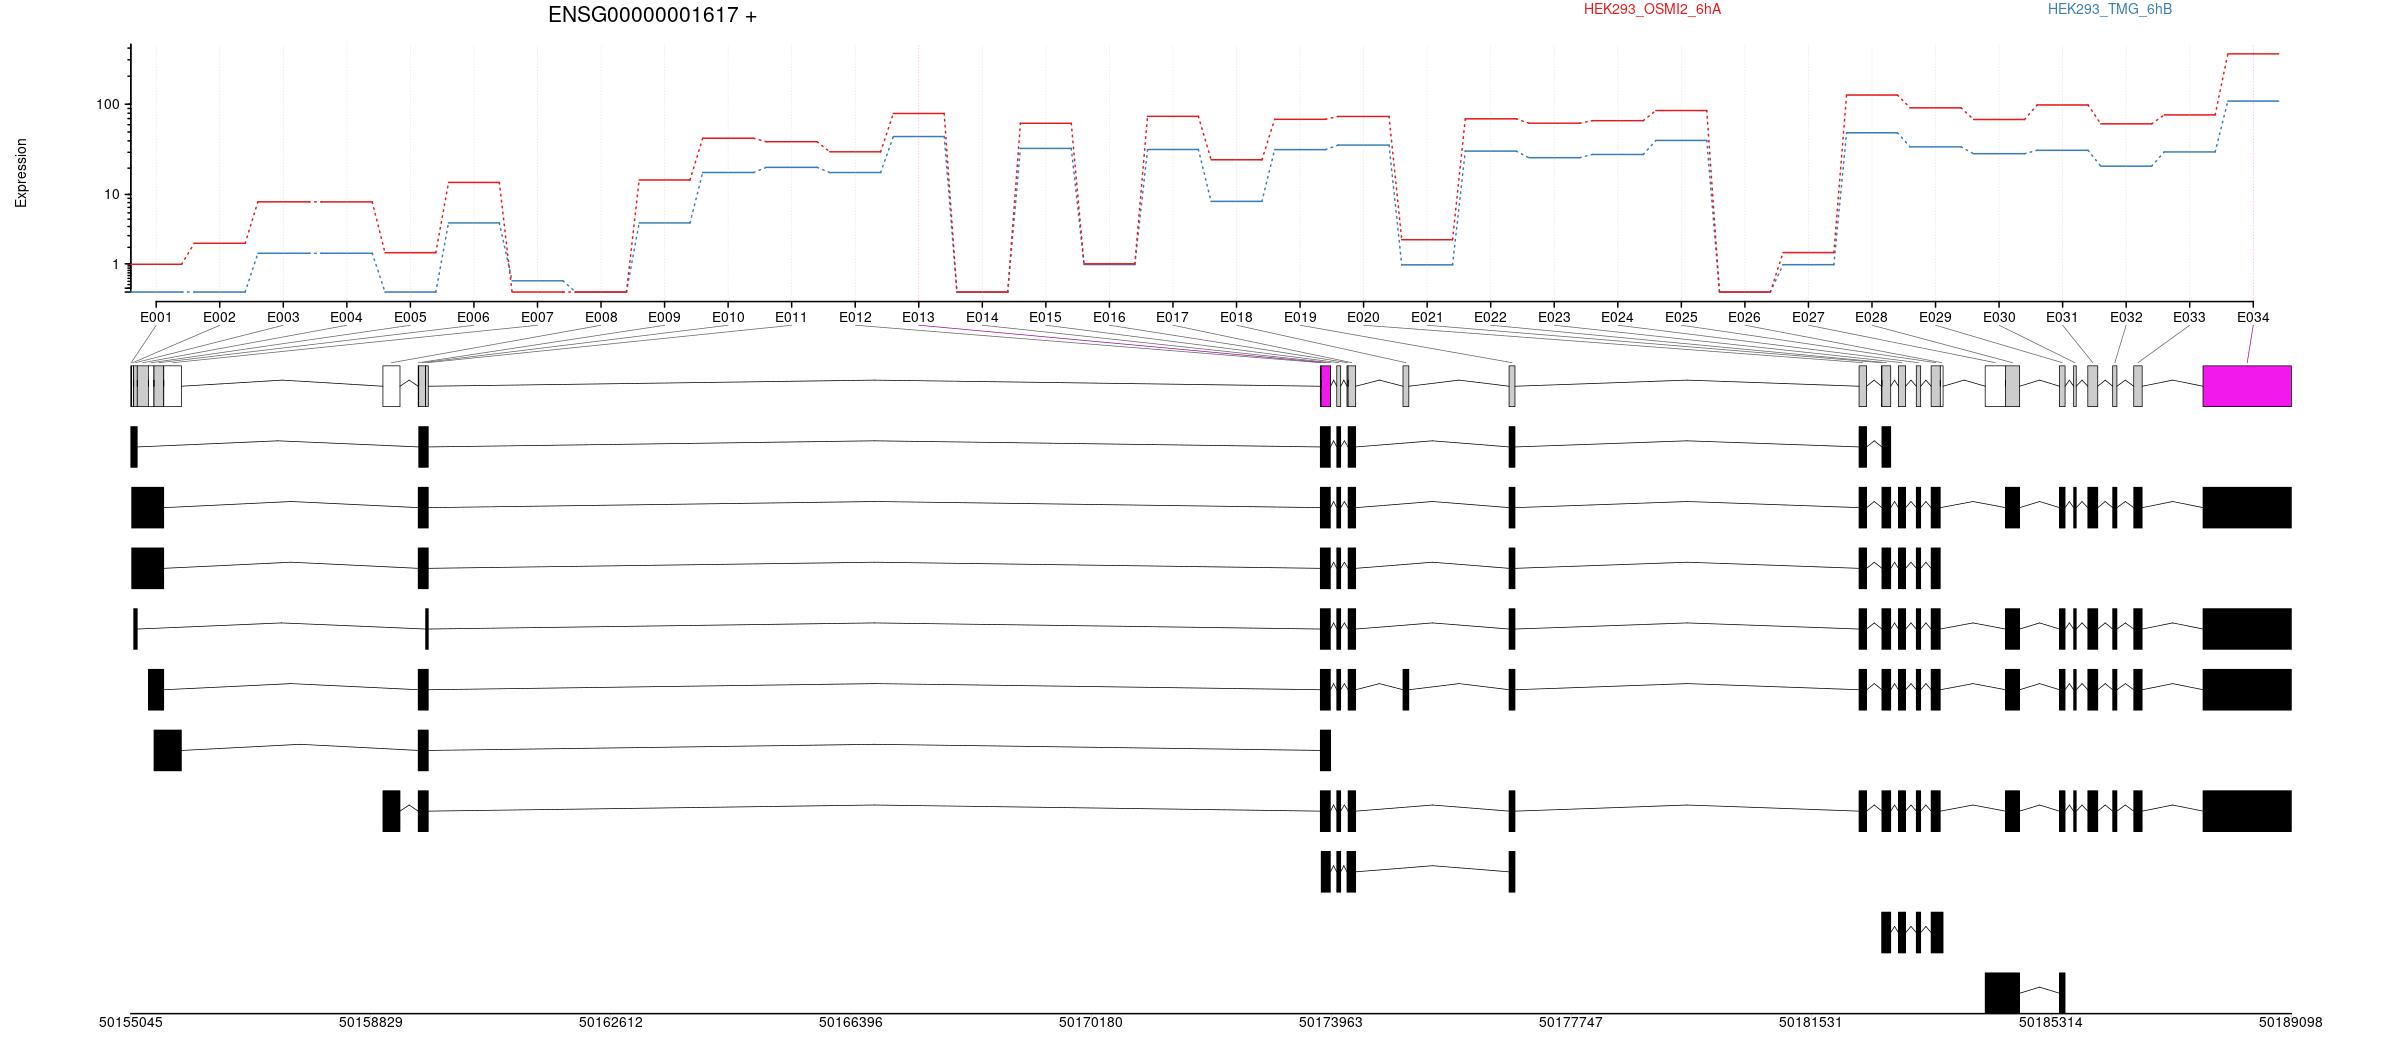Click genomic coordinate 50181531
The height and width of the screenshot is (1040, 2400).
pyautogui.click(x=1811, y=1022)
